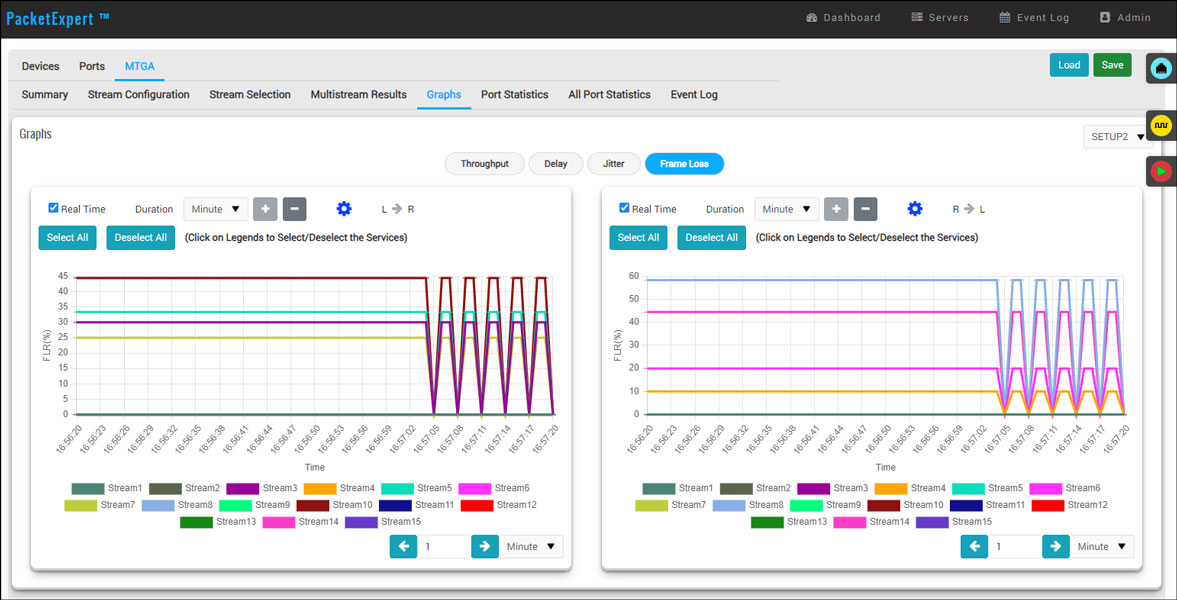
Task: Click page number field in R to L panel
Action: coord(1015,547)
